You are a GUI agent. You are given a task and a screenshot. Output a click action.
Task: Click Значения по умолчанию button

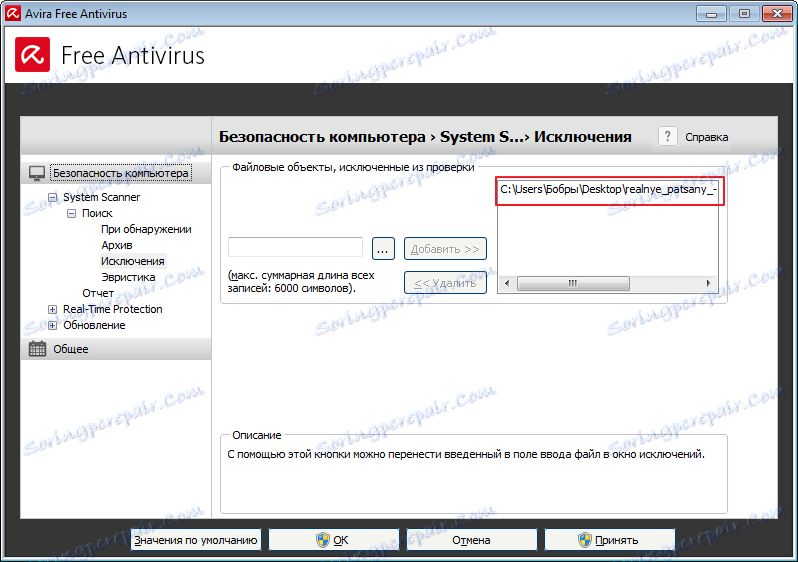tap(196, 540)
